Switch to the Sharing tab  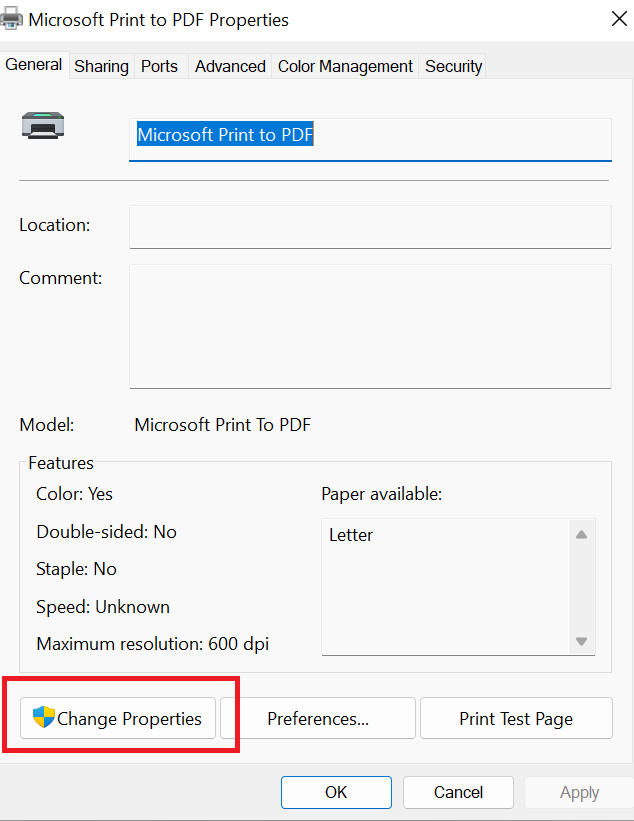(101, 66)
